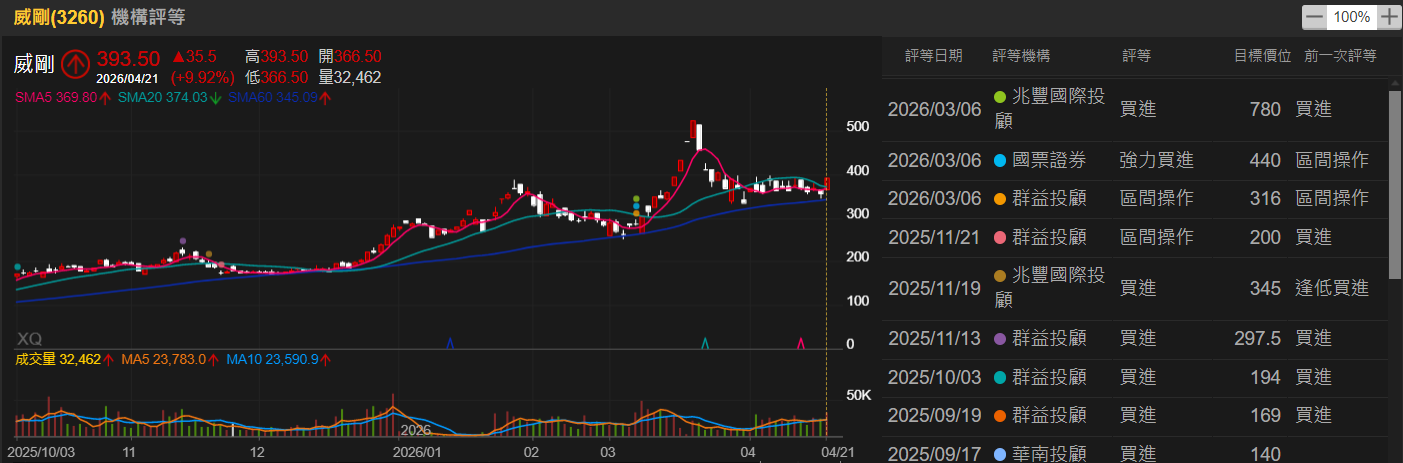This screenshot has height=463, width=1403.
Task: Click the teal triangle marker on the chart axis
Action: 706,344
